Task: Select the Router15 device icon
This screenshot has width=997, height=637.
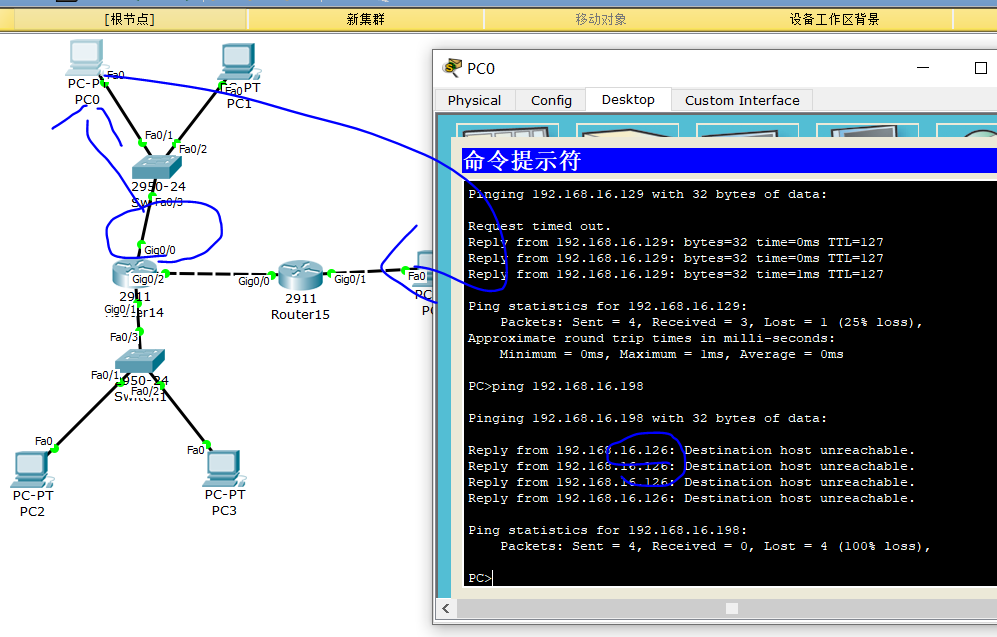Action: tap(300, 275)
